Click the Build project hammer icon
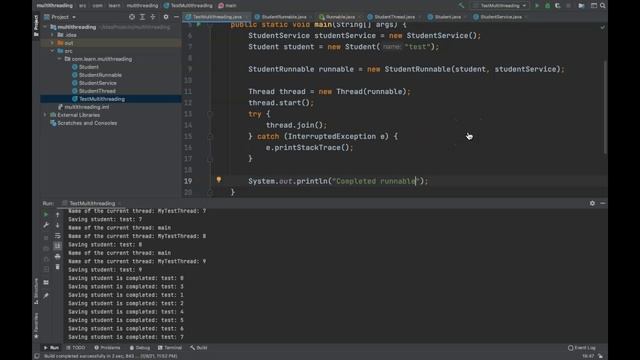 tap(461, 6)
